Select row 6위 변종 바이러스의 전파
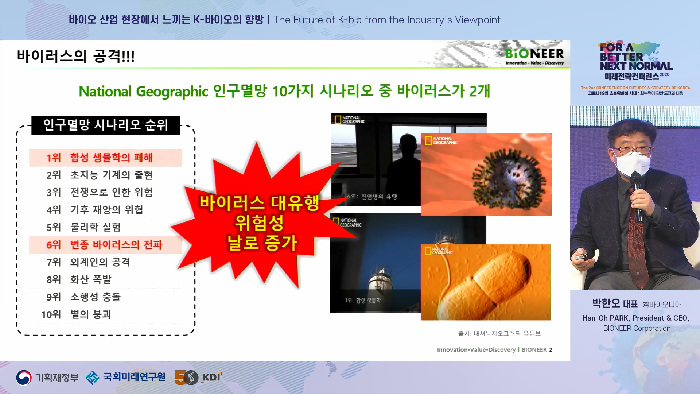The height and width of the screenshot is (394, 700). 105,245
